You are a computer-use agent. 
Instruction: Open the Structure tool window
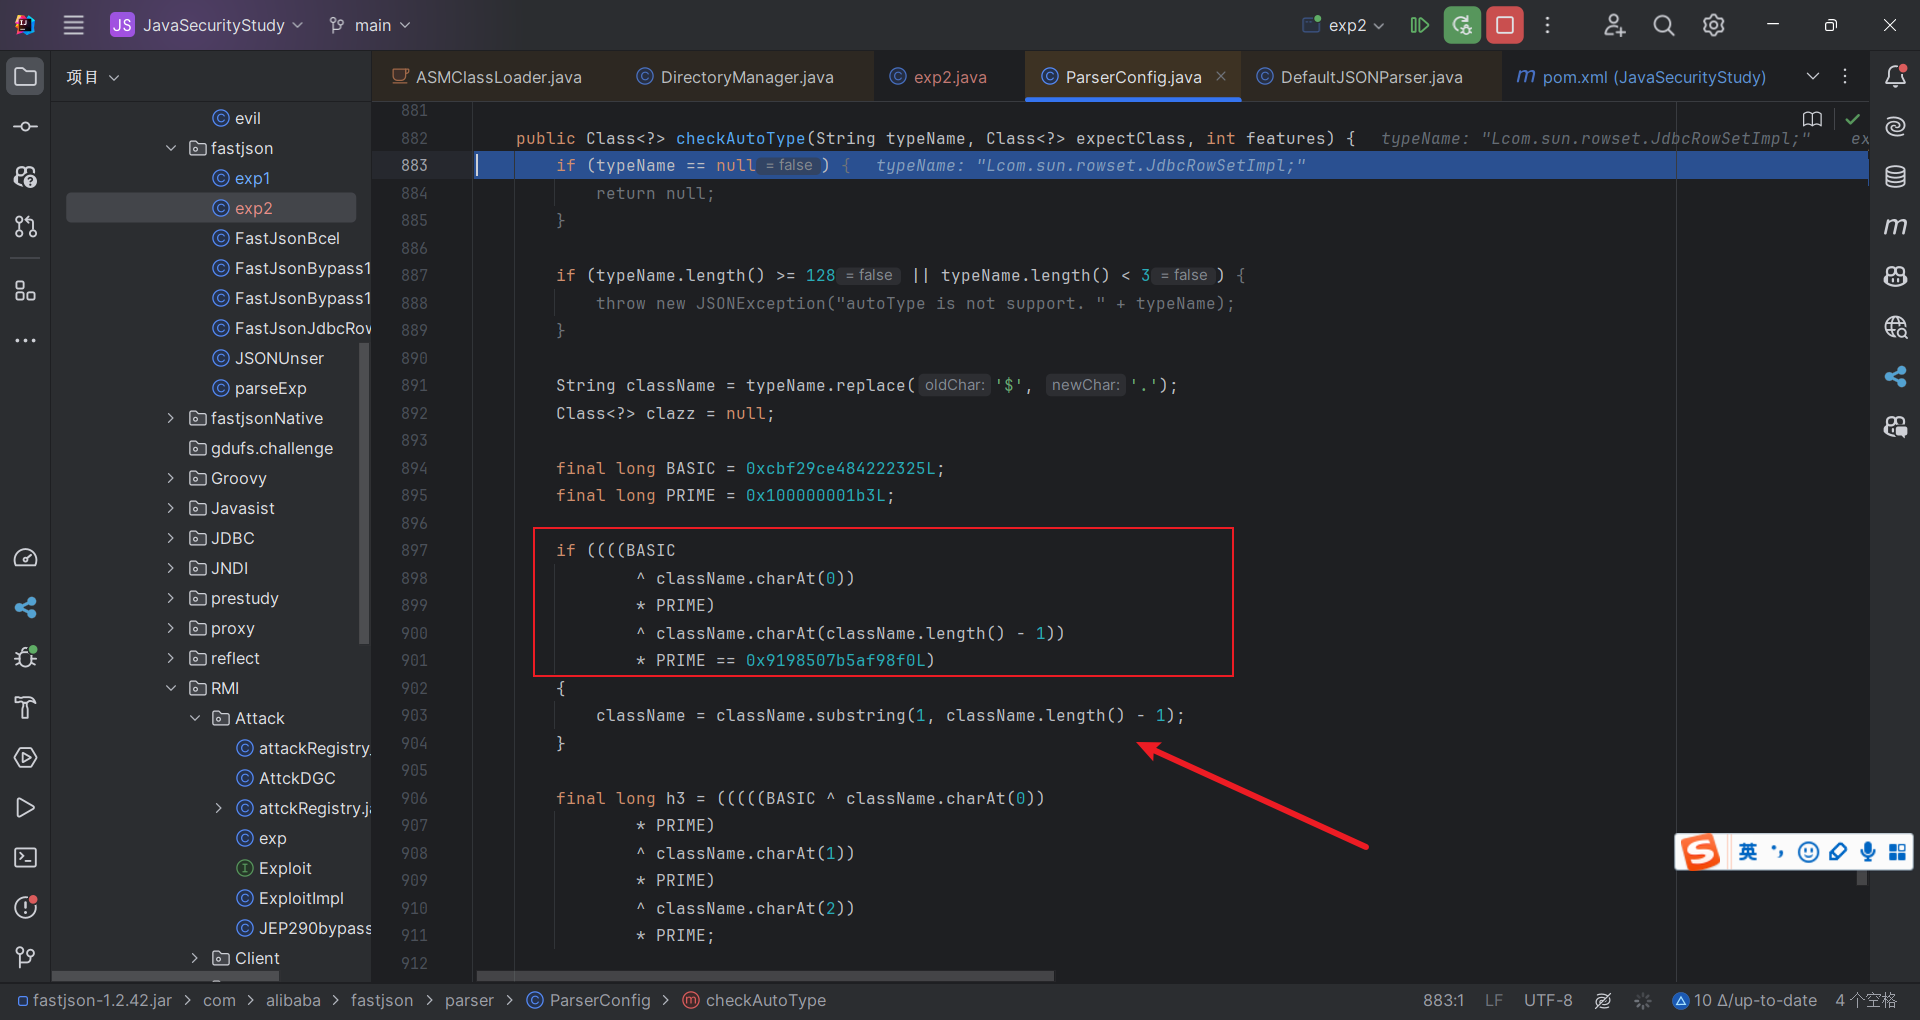[26, 291]
